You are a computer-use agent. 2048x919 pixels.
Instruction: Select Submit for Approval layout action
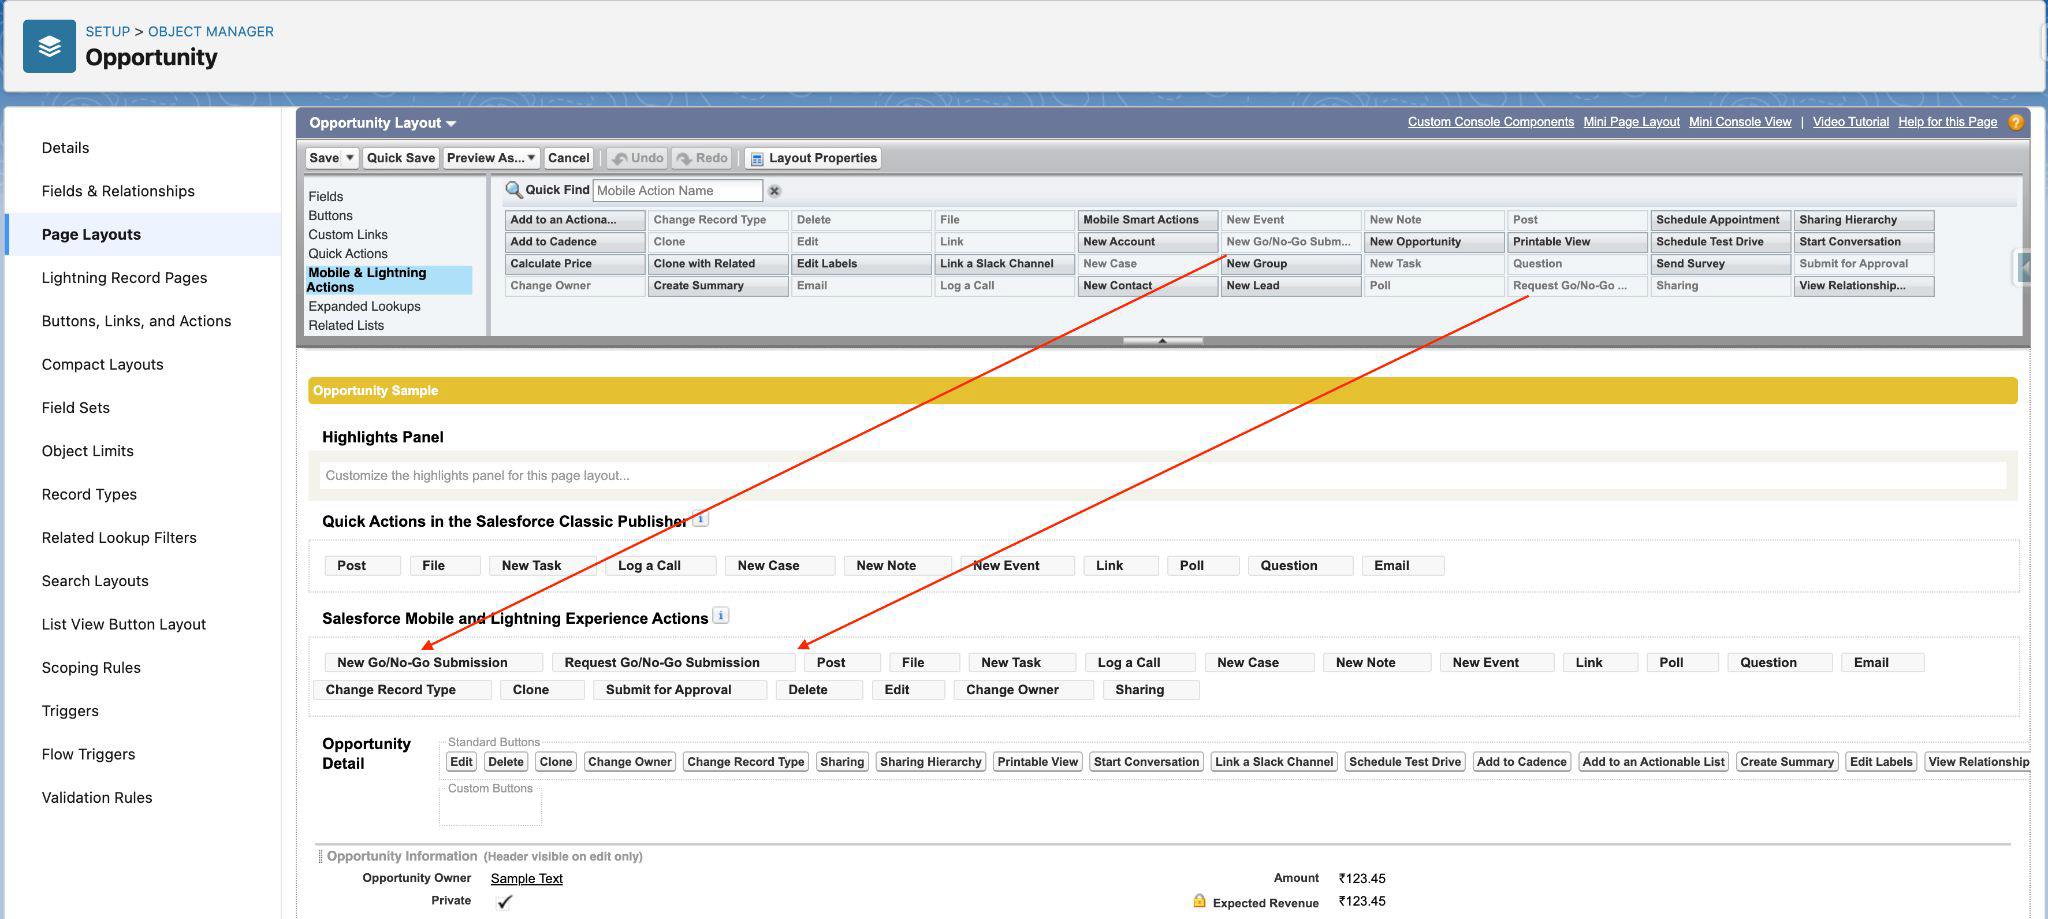(679, 689)
